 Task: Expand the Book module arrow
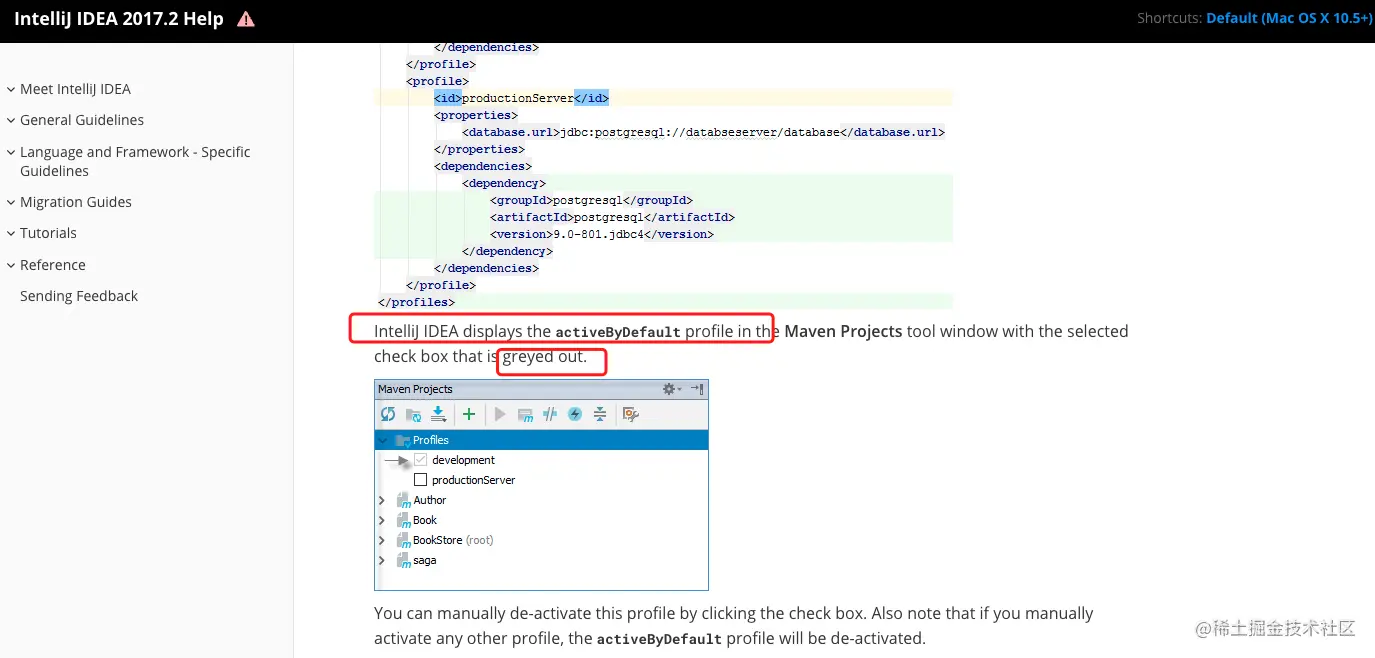[x=382, y=520]
